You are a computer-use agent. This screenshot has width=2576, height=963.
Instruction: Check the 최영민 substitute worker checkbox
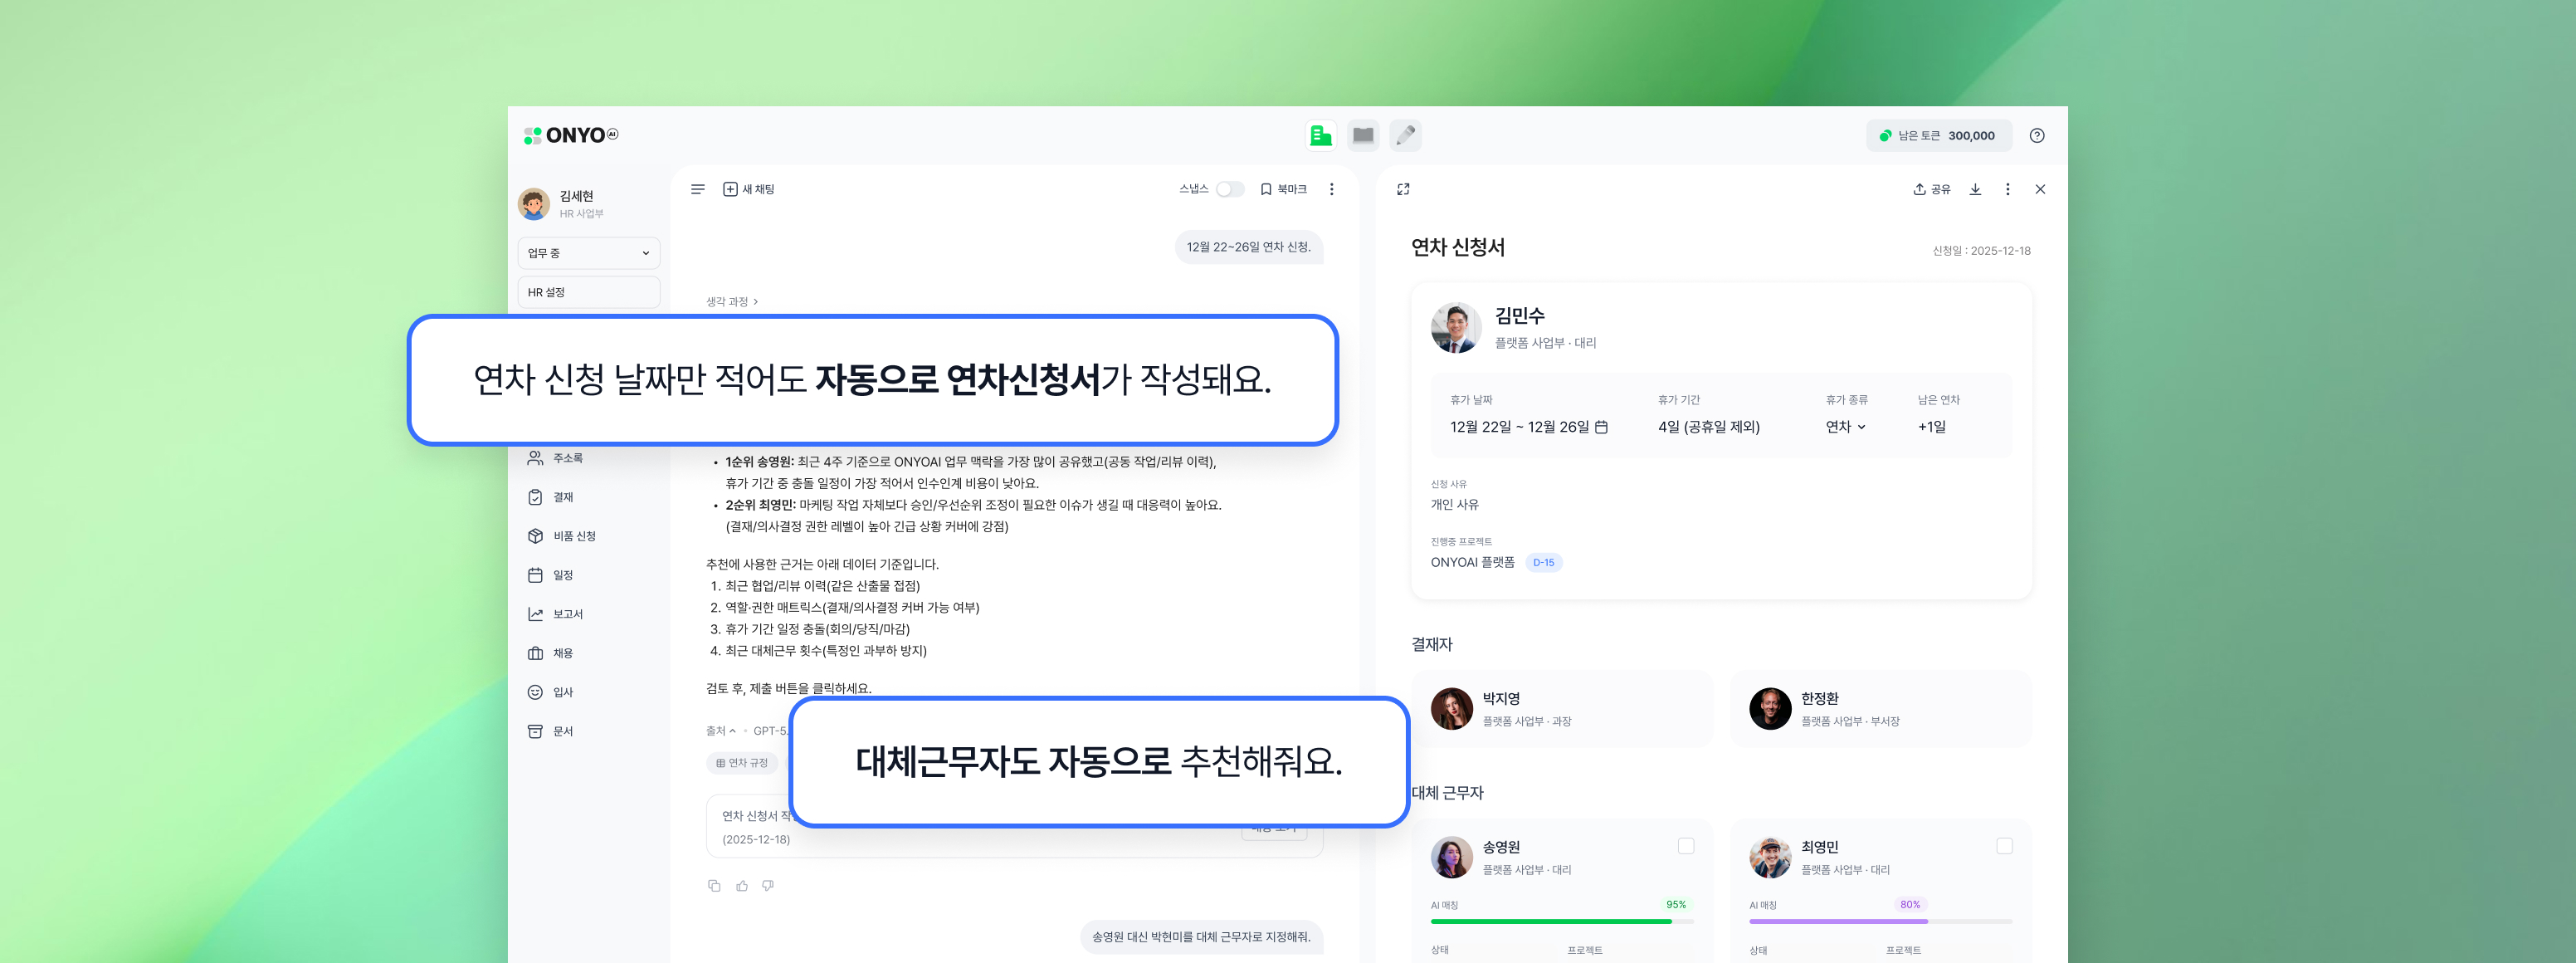coord(2004,846)
